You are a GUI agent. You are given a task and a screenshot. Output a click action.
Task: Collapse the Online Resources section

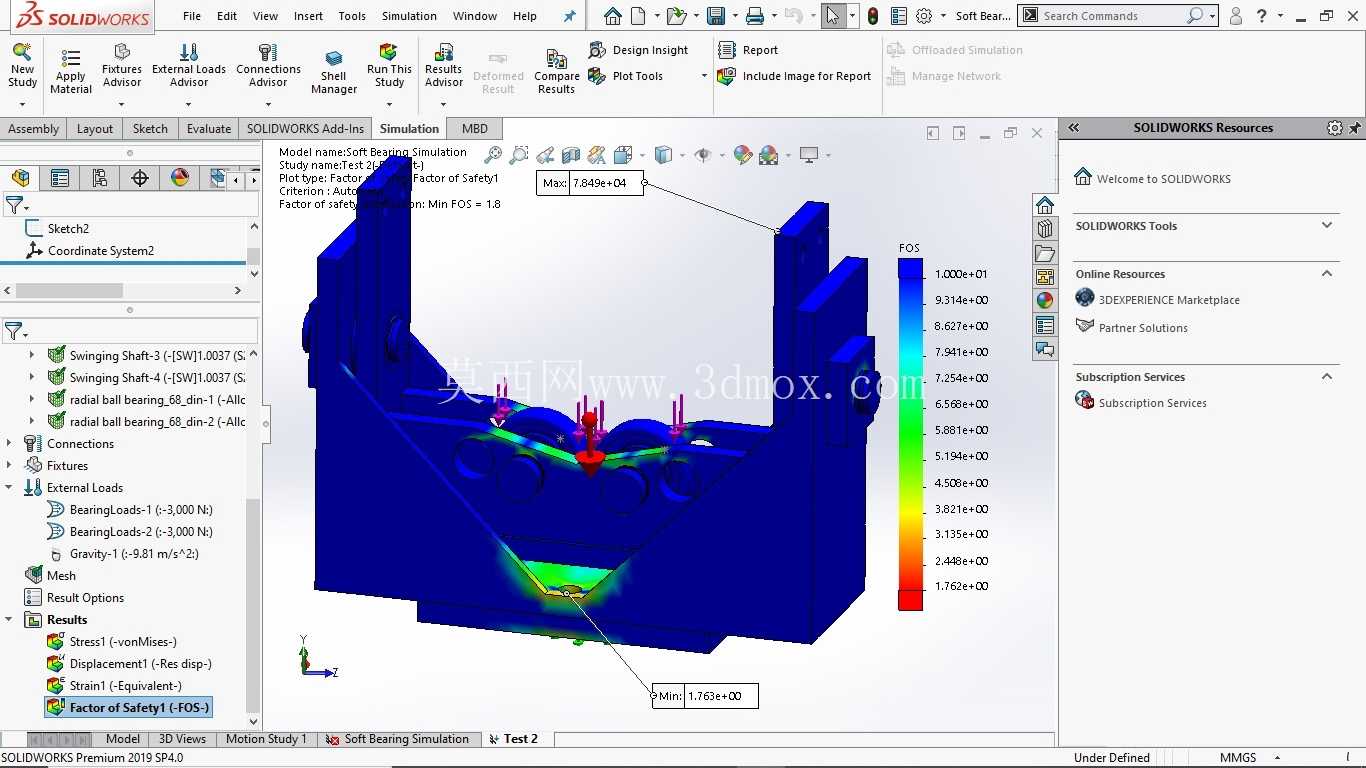click(x=1327, y=273)
